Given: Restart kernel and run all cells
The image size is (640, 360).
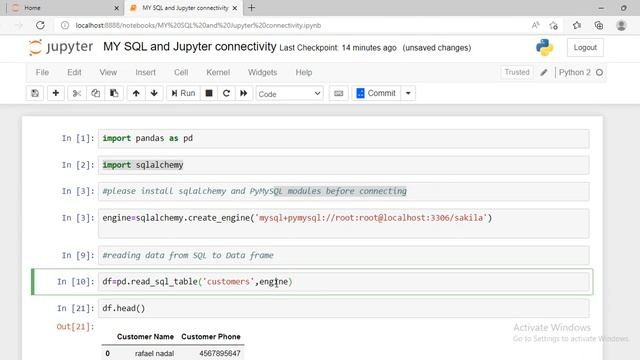Looking at the screenshot, I should 244,93.
